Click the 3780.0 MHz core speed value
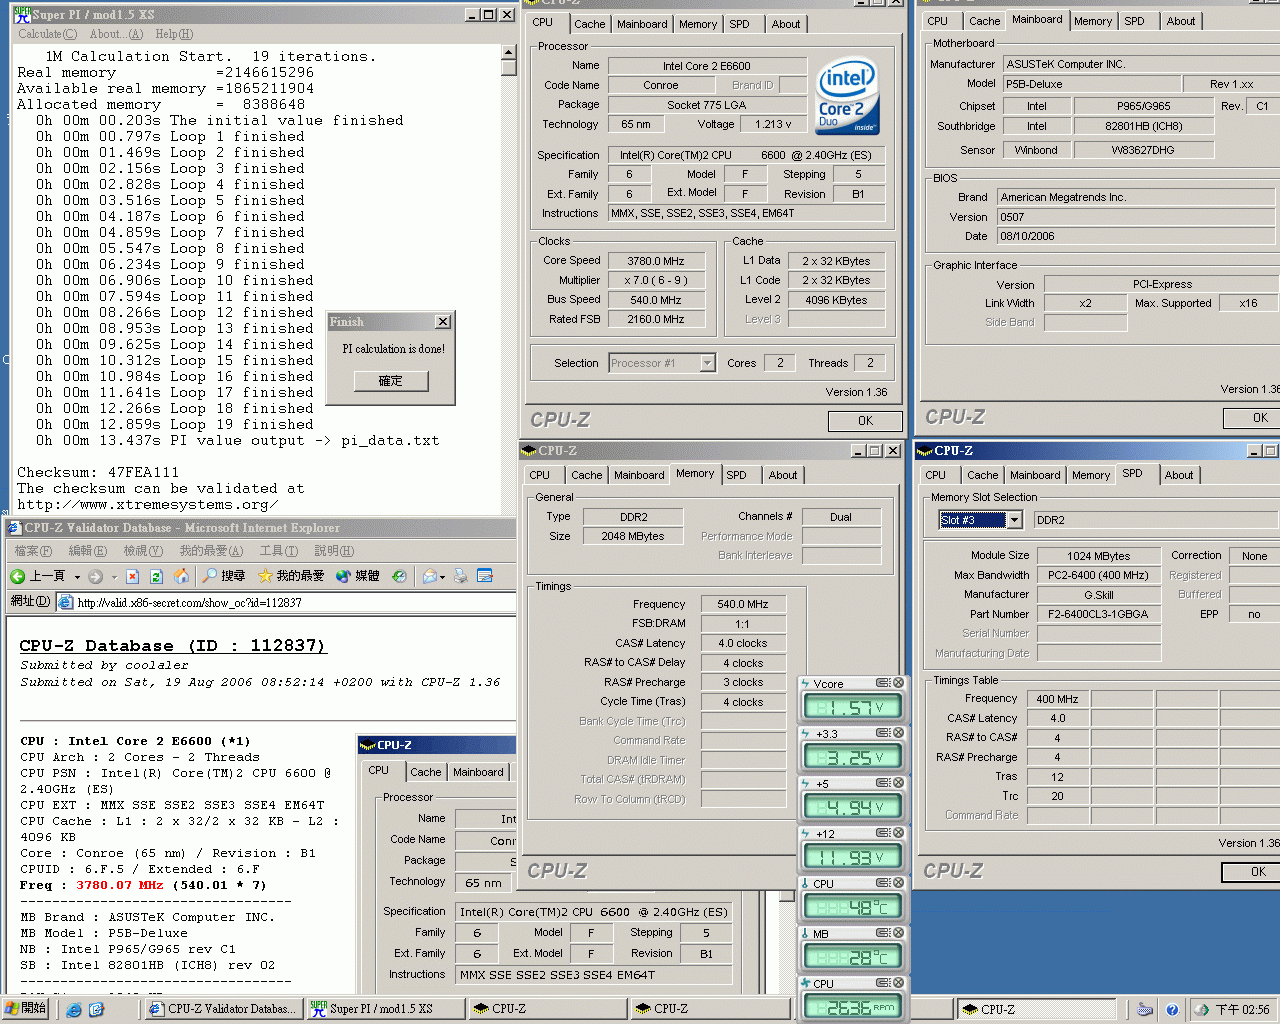This screenshot has width=1280, height=1024. pos(656,261)
